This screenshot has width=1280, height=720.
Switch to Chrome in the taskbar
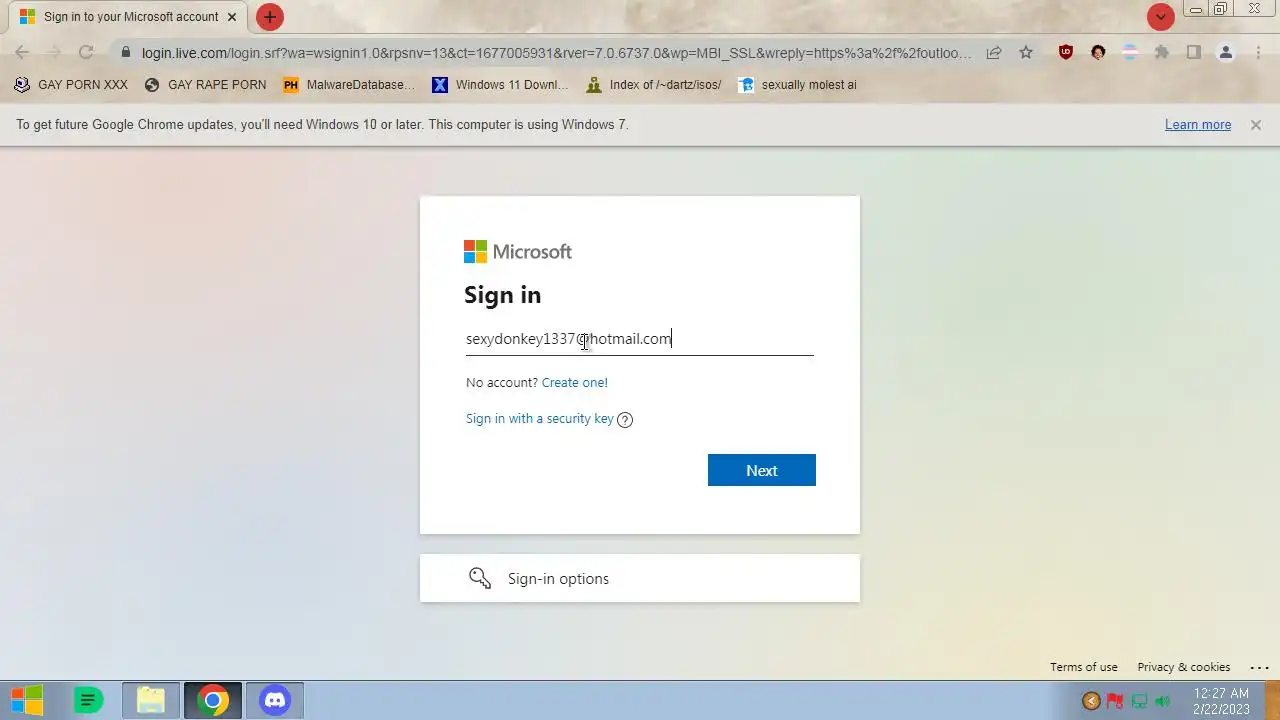coord(212,700)
